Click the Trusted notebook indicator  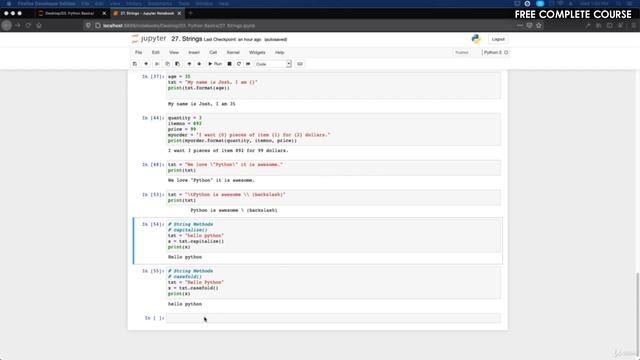462,53
